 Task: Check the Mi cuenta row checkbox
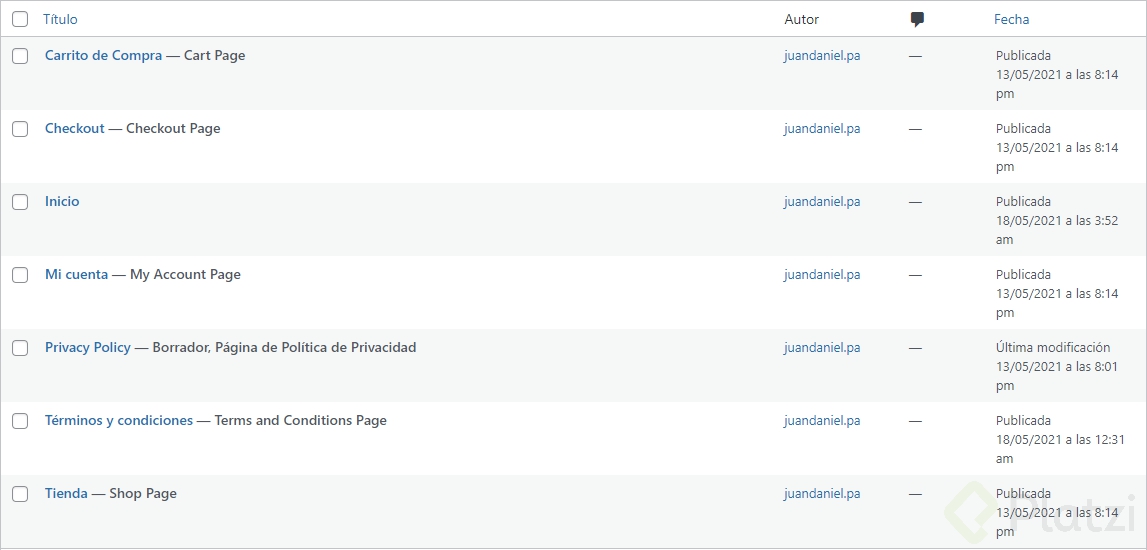[x=20, y=275]
